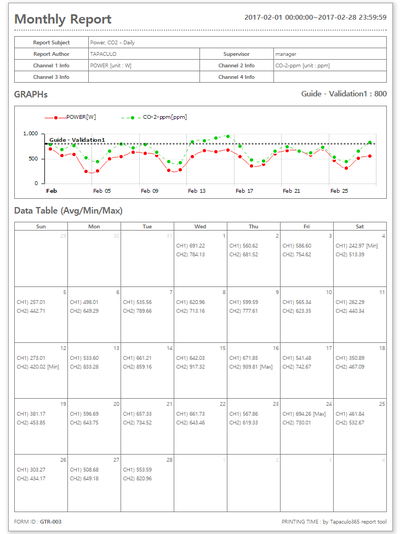Select CH1 value 661.21 on day 14
This screenshot has height=534, width=400.
[x=138, y=358]
